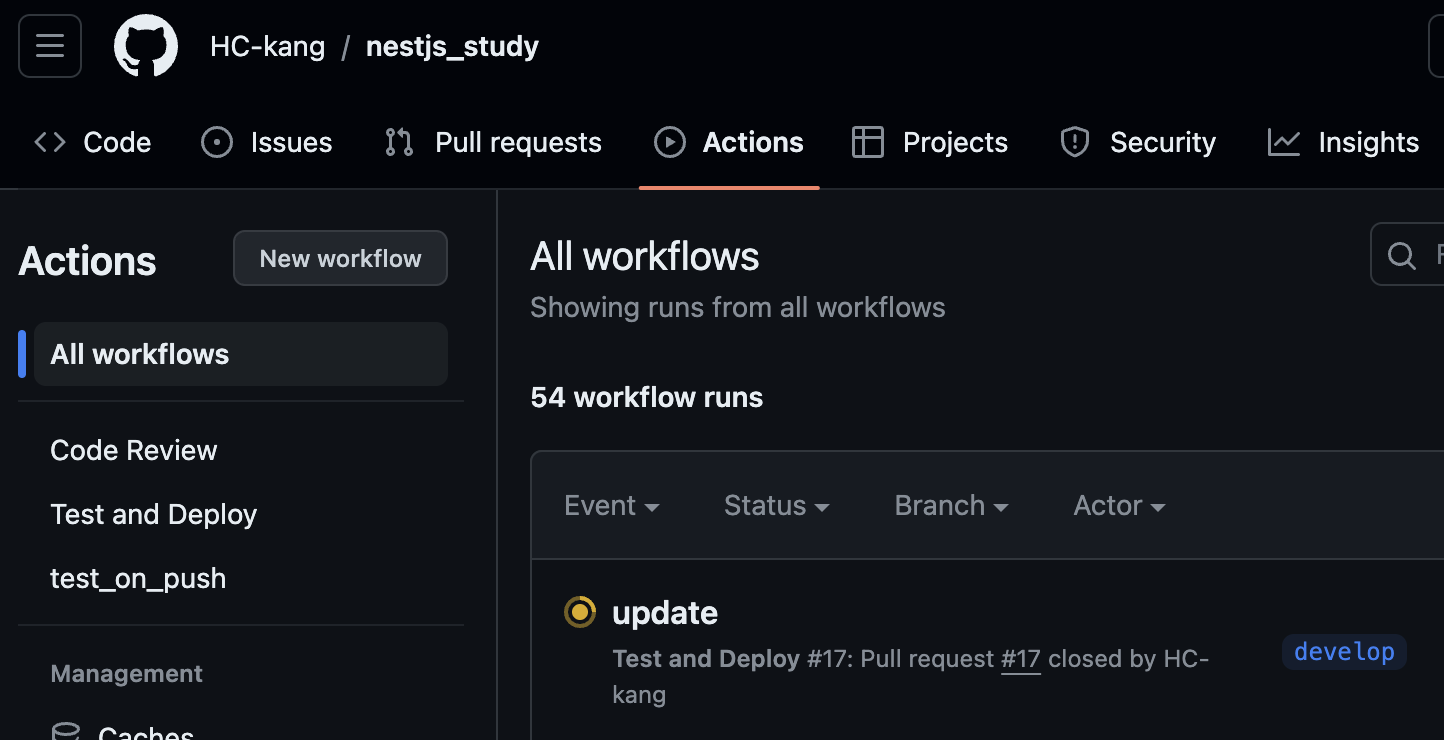Click 'Showing runs from all workflows' text
This screenshot has width=1444, height=740.
(x=738, y=307)
